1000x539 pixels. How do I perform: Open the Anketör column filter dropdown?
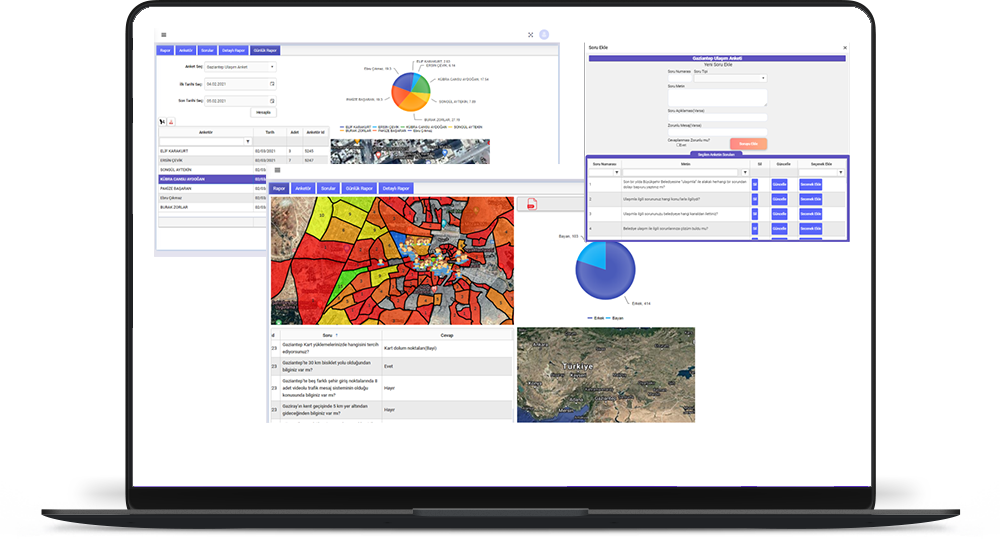click(248, 142)
